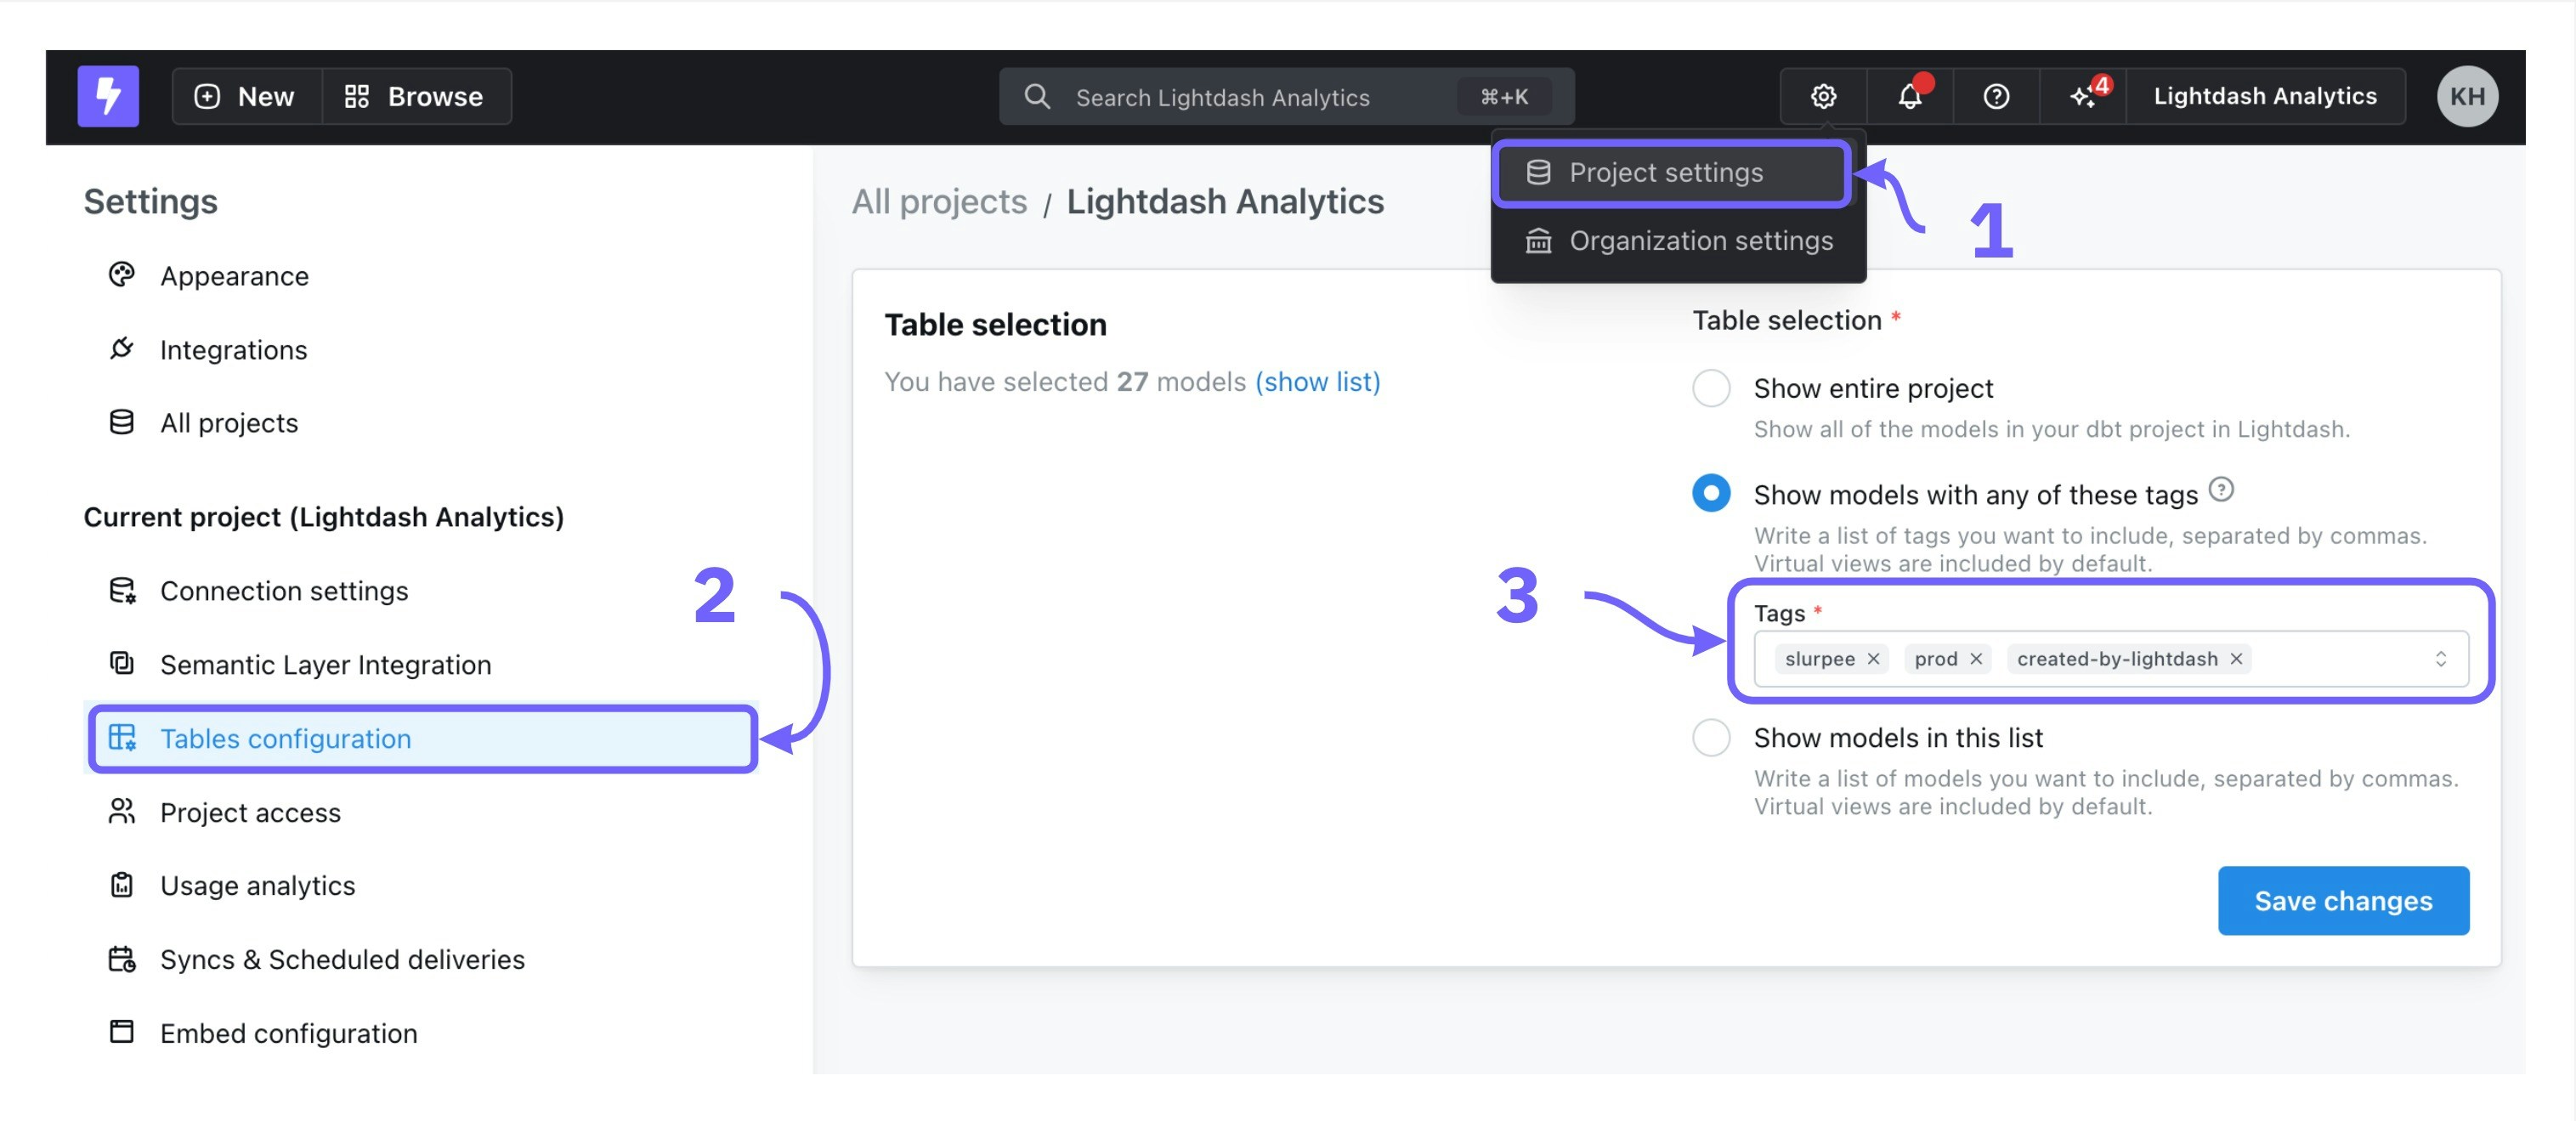Click the KH user avatar

coord(2467,96)
